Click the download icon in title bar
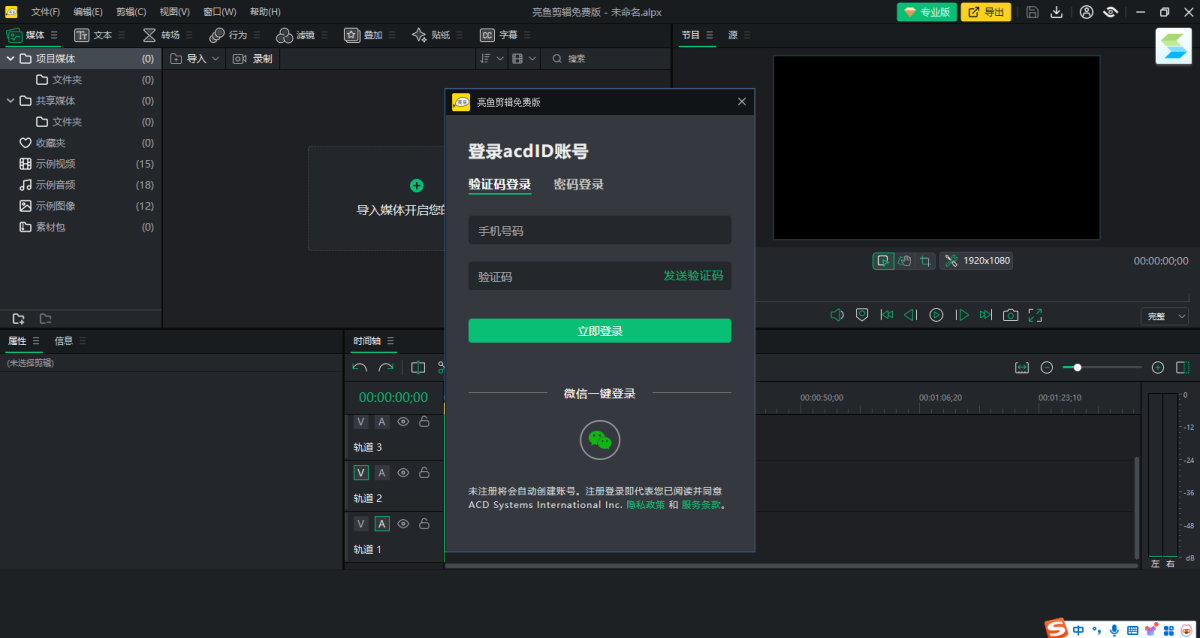1200x638 pixels. tap(1056, 12)
